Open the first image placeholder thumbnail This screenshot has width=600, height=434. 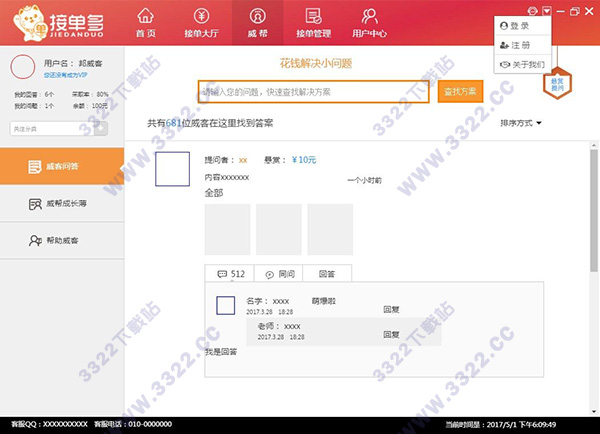coord(227,229)
